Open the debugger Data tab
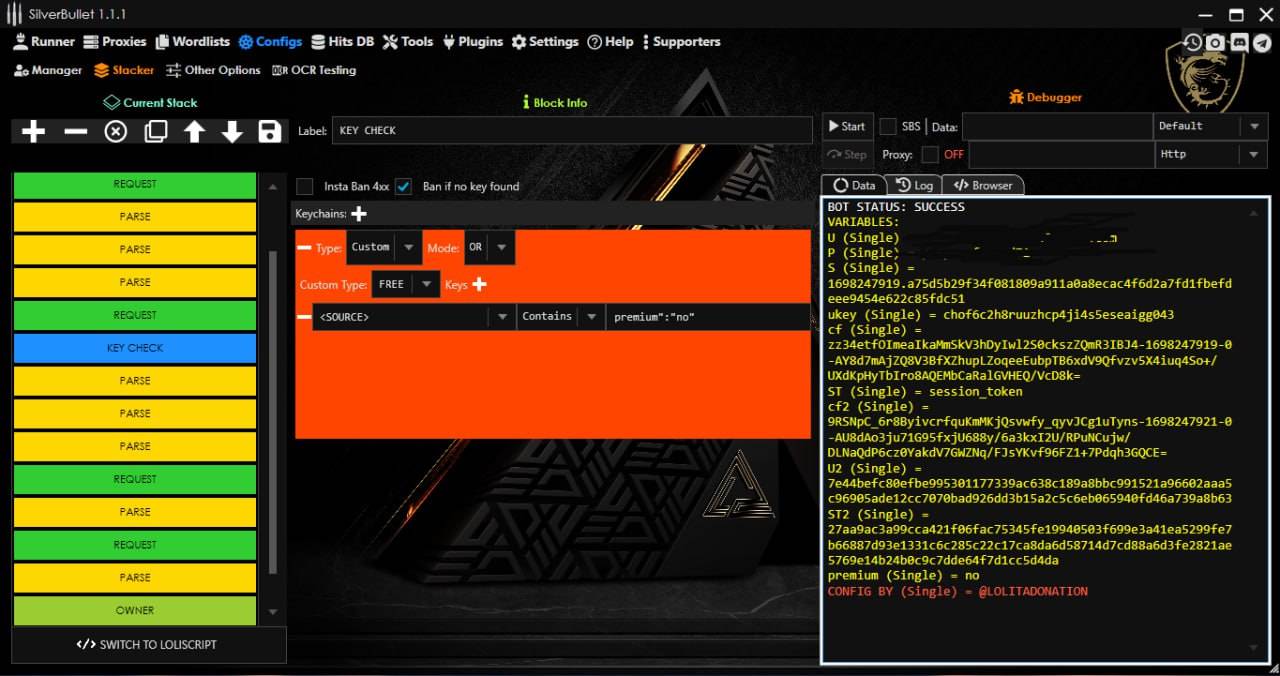This screenshot has width=1280, height=676. coord(854,185)
